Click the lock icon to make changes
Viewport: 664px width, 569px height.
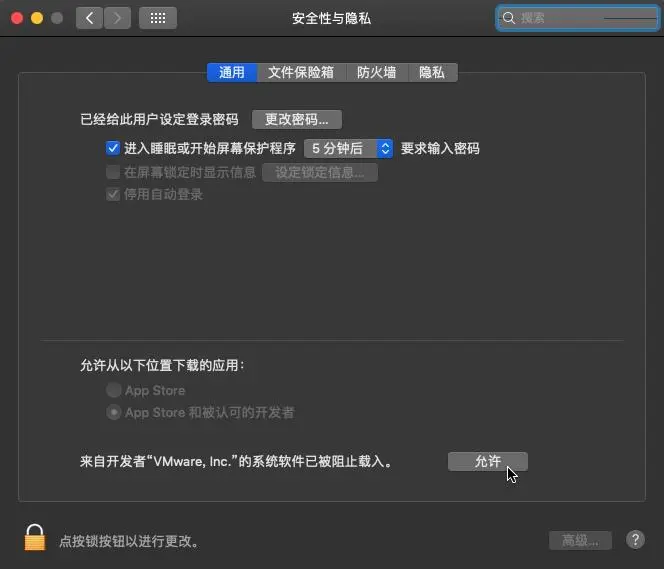(x=35, y=538)
